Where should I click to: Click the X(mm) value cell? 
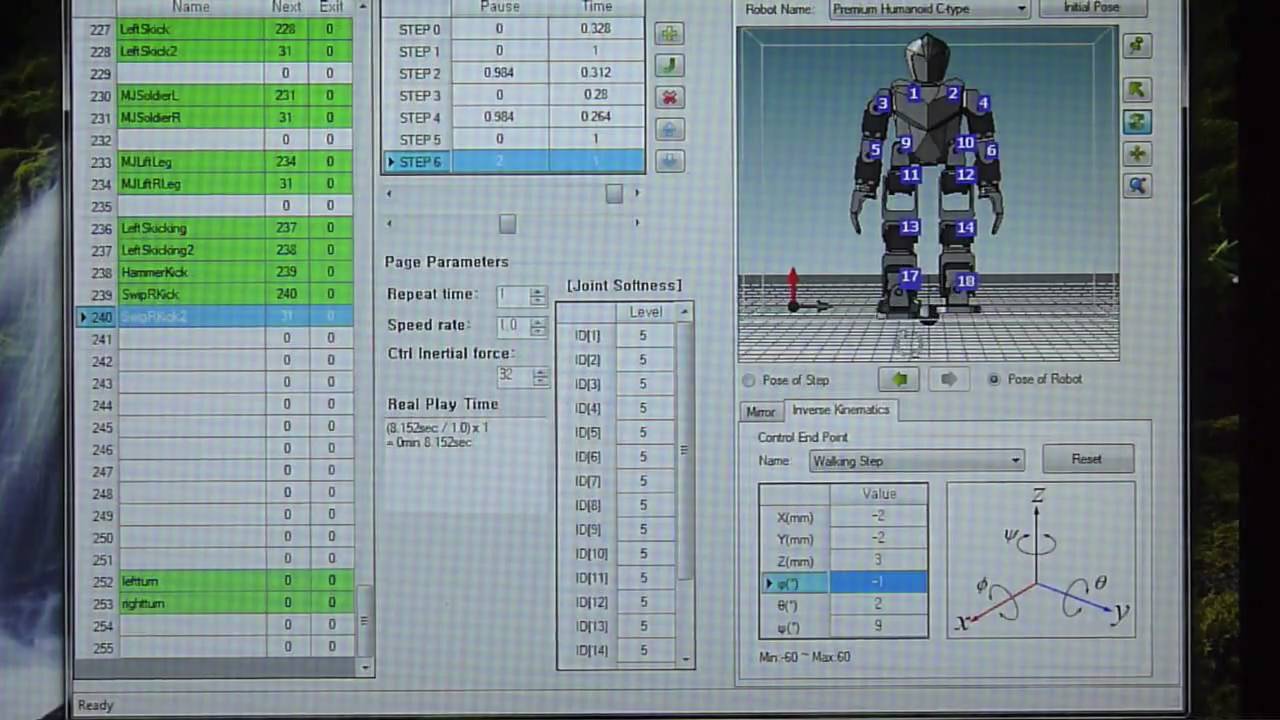pos(878,516)
